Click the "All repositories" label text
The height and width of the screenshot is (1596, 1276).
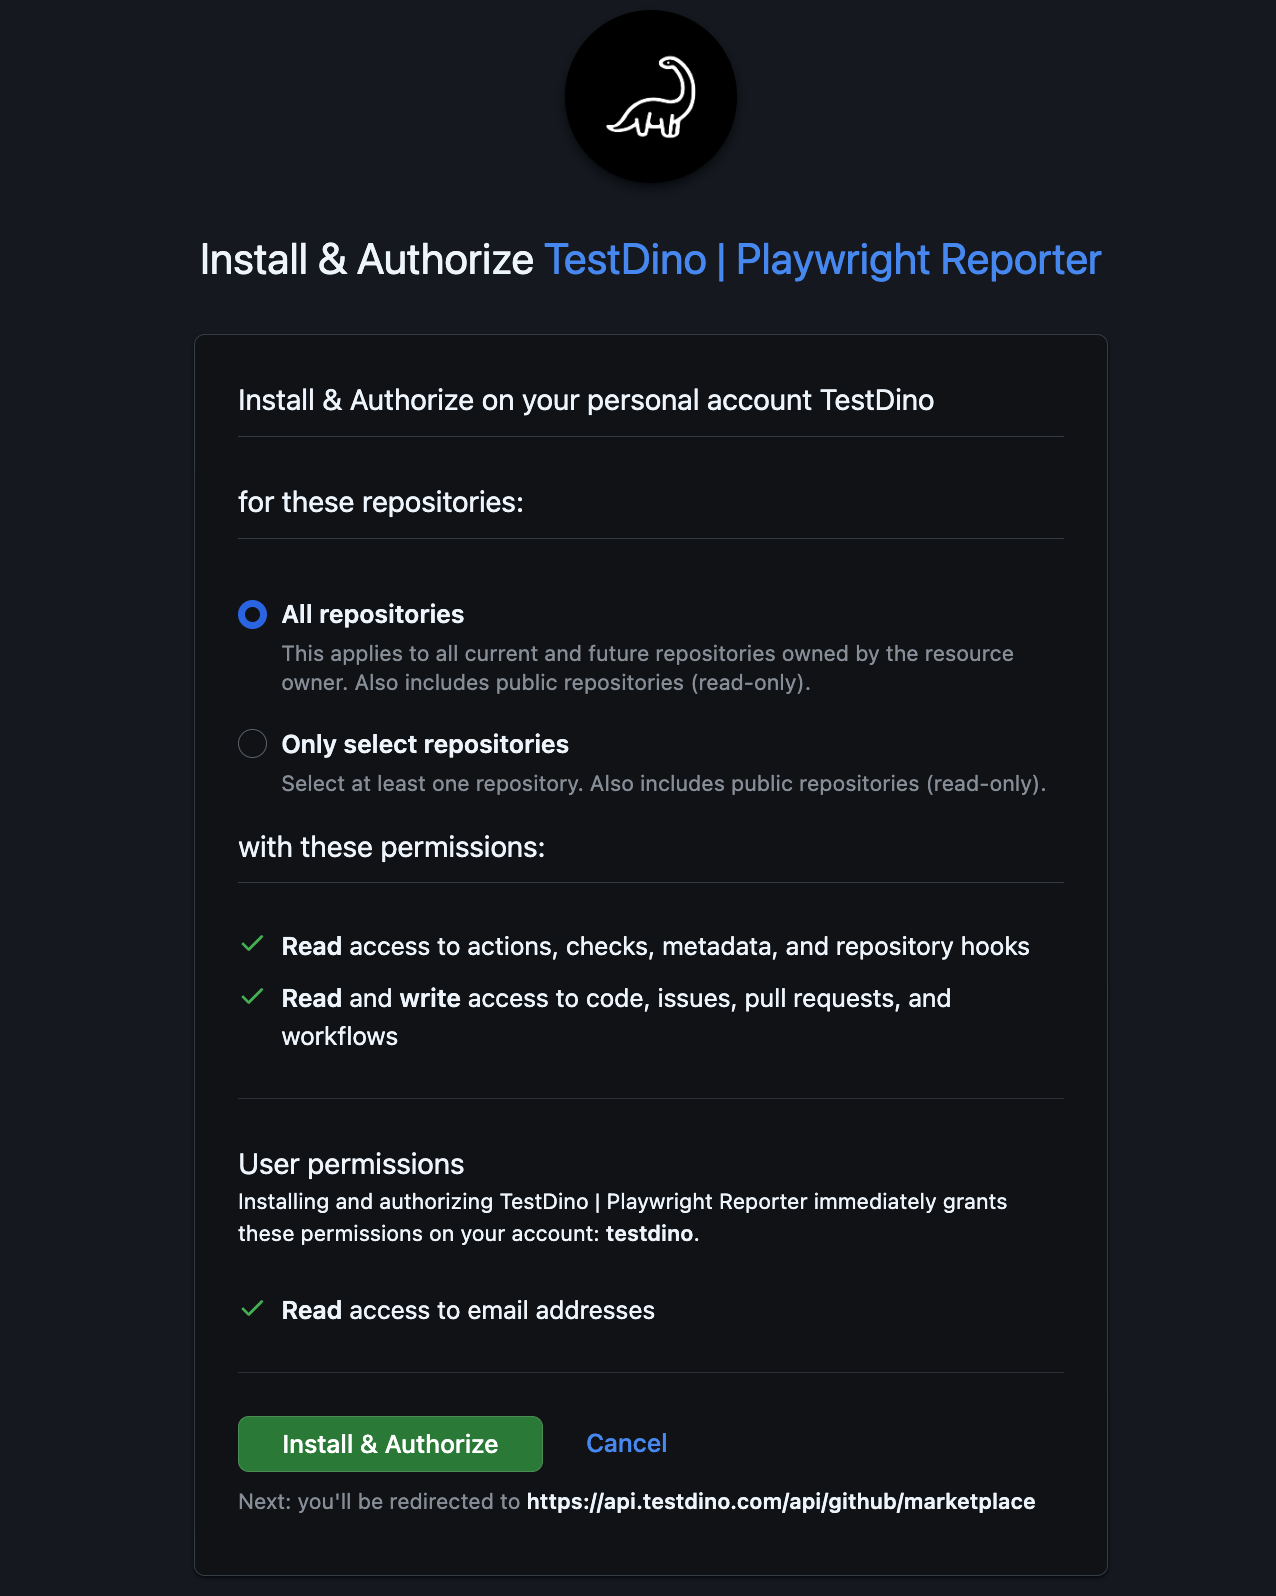pyautogui.click(x=373, y=614)
